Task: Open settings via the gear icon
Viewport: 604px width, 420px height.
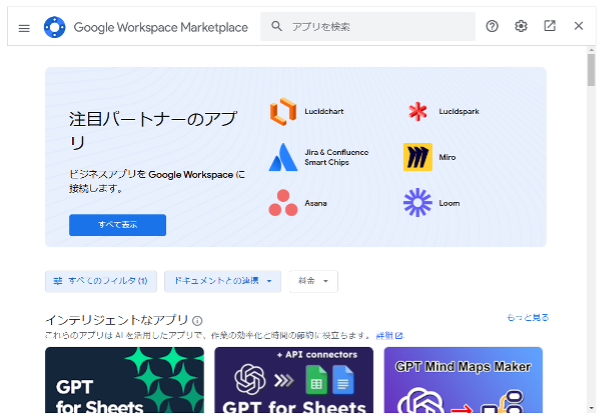Action: pyautogui.click(x=521, y=26)
